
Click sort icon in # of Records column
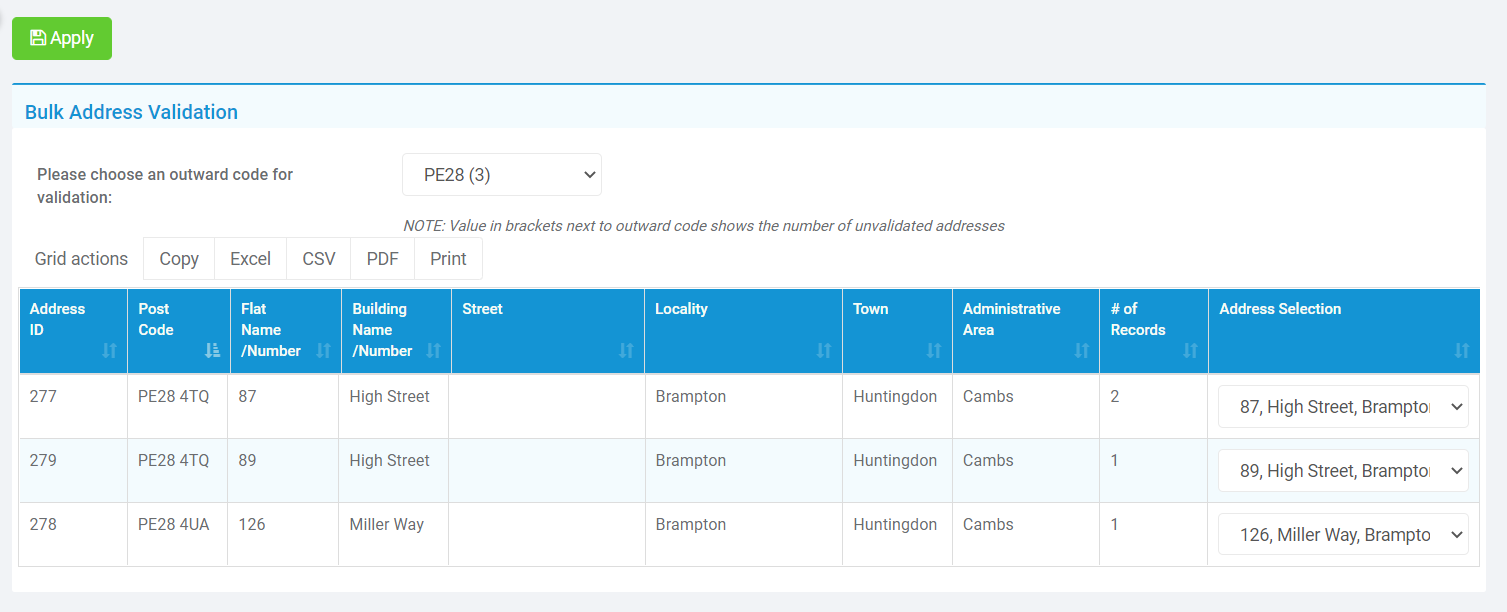(x=1190, y=351)
